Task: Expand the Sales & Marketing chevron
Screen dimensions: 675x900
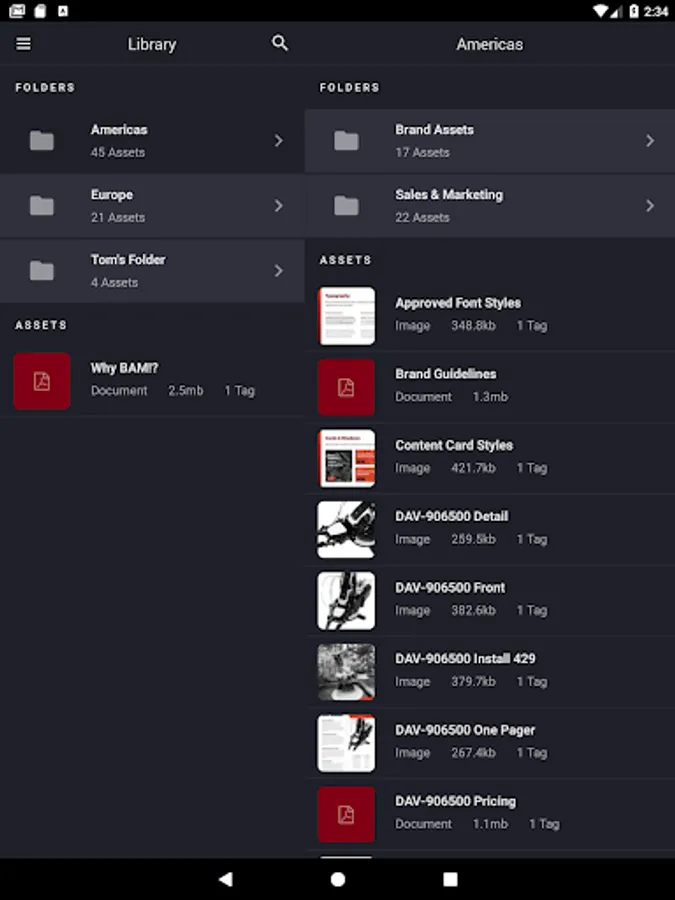Action: point(650,205)
